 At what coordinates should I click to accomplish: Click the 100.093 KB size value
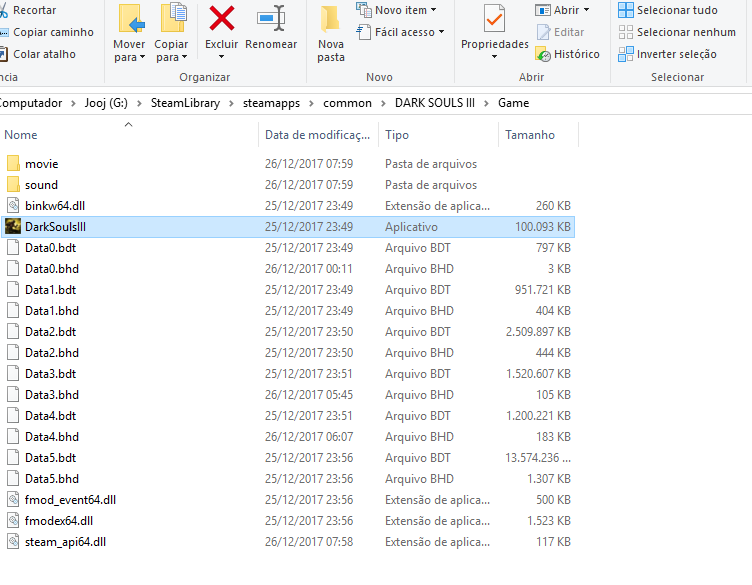pyautogui.click(x=542, y=227)
